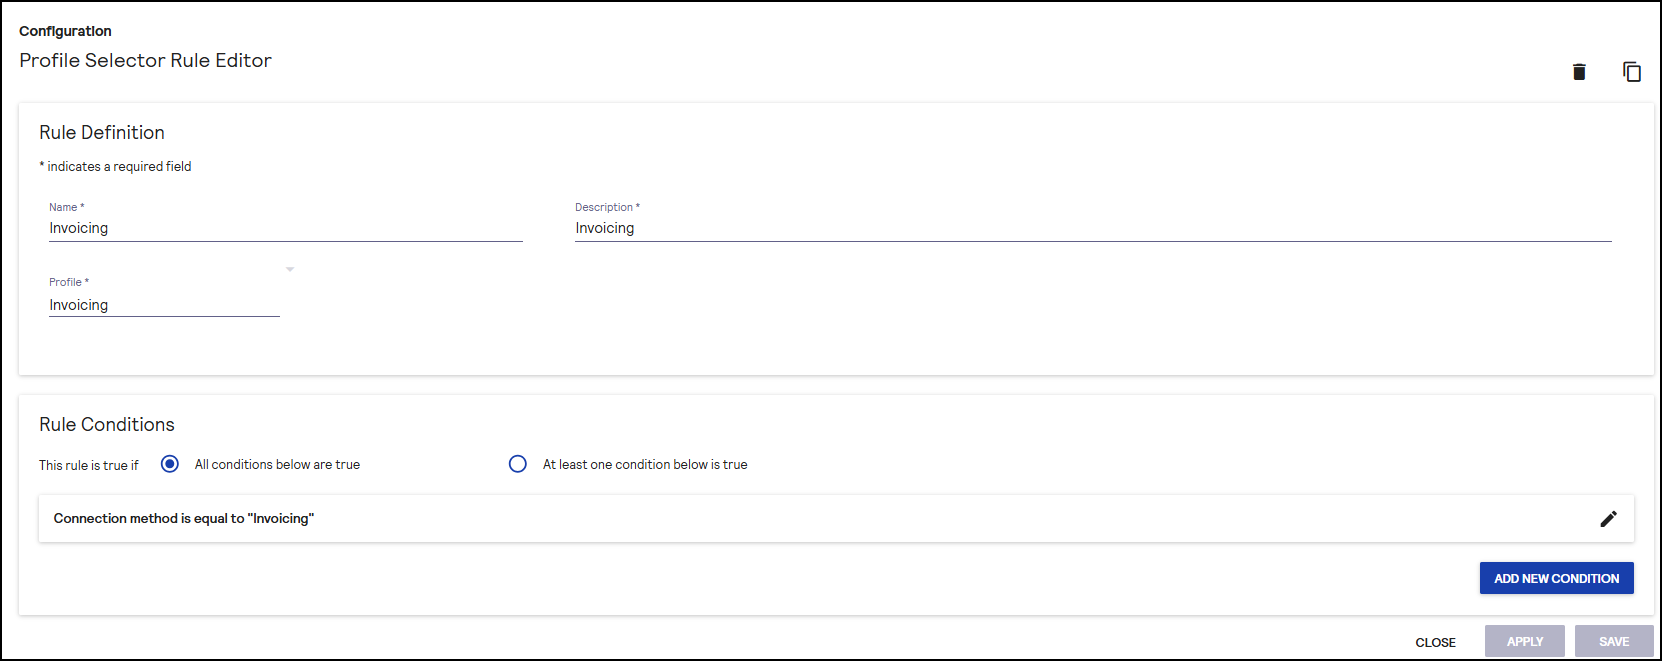This screenshot has width=1662, height=661.
Task: Click the 'All conditions below are true' label
Action: click(x=277, y=465)
